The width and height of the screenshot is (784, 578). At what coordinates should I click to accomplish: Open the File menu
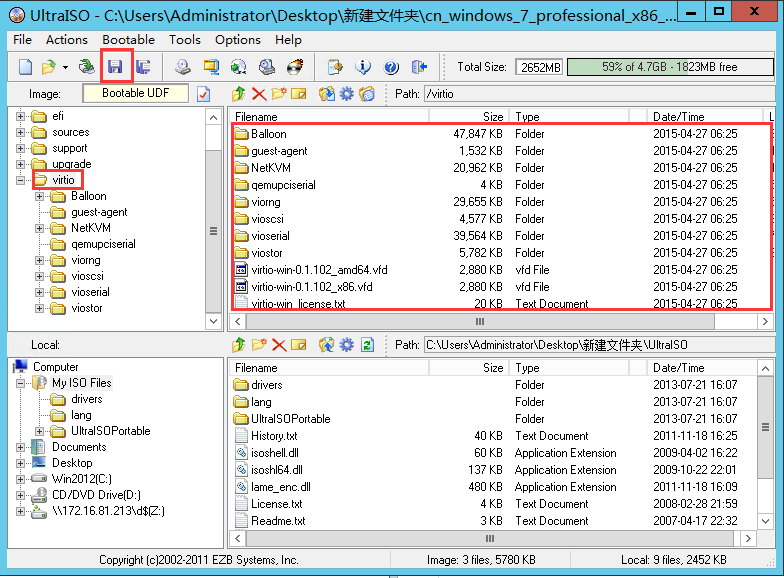[22, 40]
